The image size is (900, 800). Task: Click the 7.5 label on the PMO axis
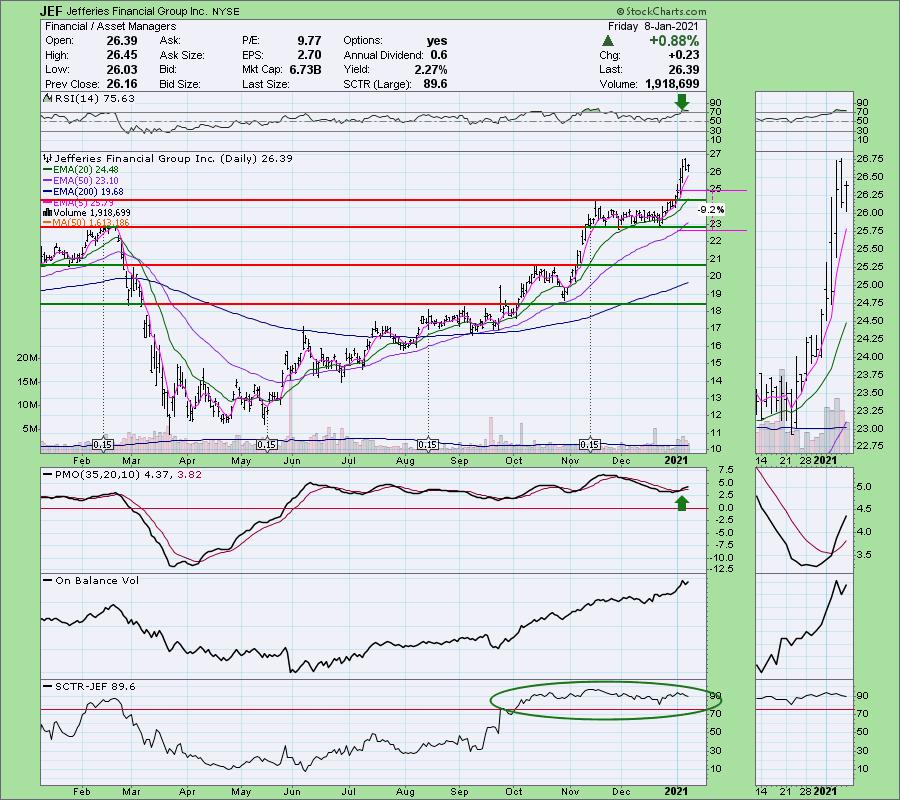pos(726,469)
